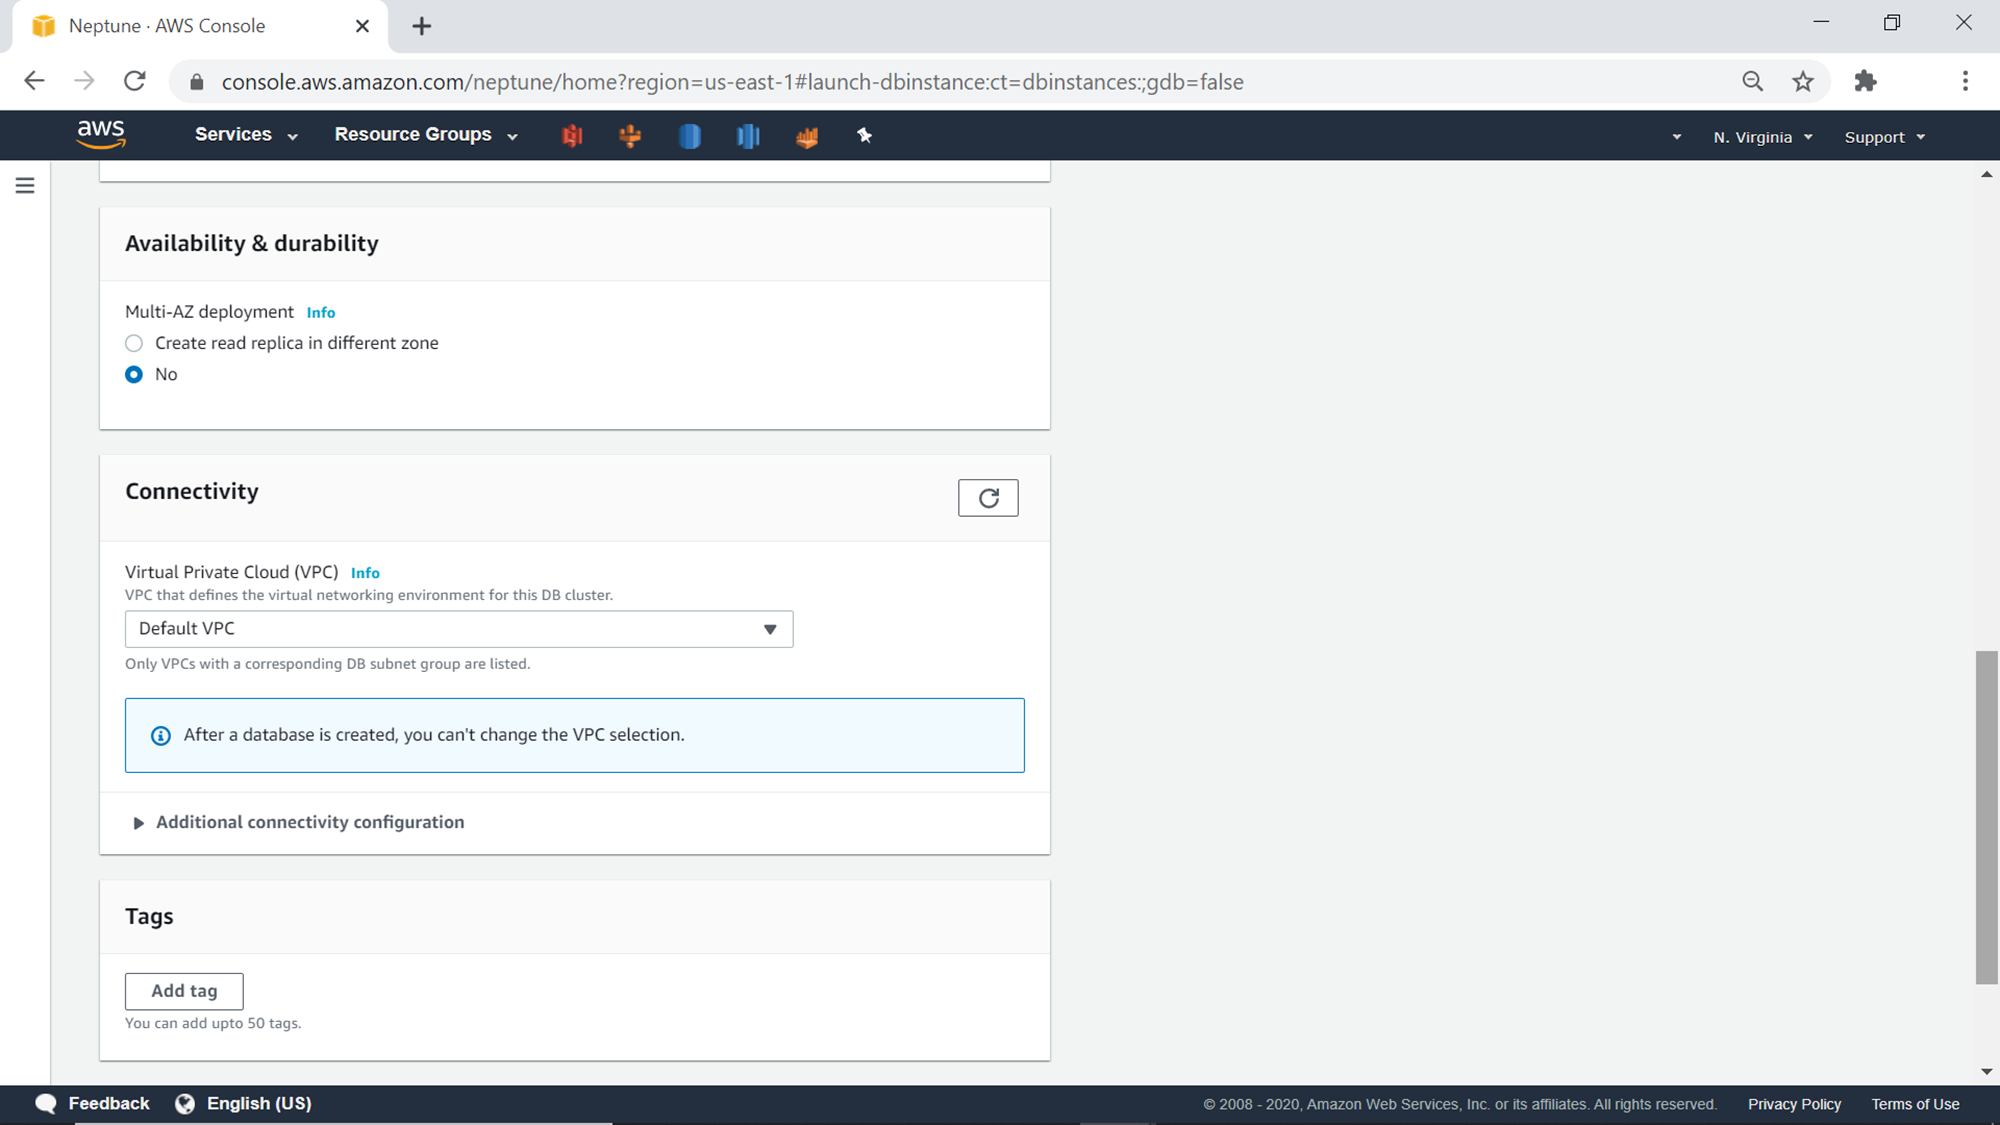Open the Services menu

(x=246, y=135)
